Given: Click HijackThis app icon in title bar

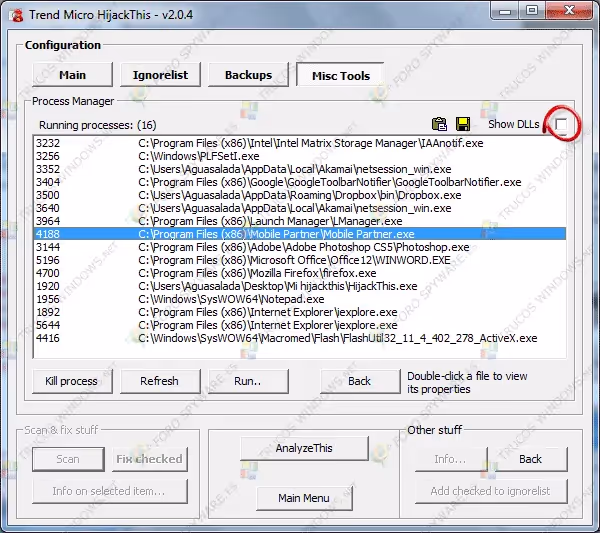Looking at the screenshot, I should (16, 15).
